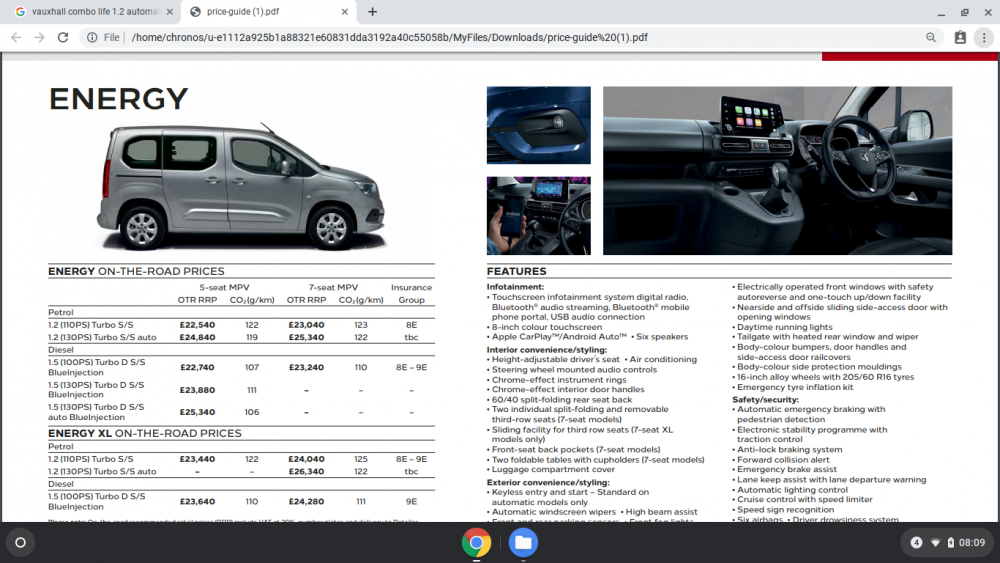The image size is (1000, 563).
Task: Click the battery status icon
Action: [x=950, y=543]
